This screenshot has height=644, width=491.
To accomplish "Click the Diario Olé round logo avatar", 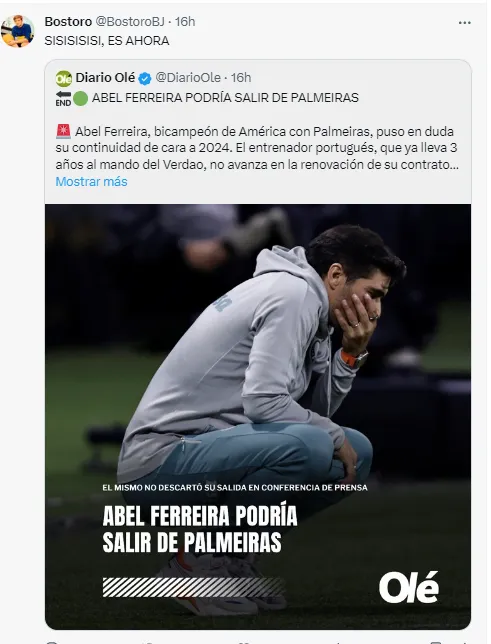I will [x=64, y=78].
